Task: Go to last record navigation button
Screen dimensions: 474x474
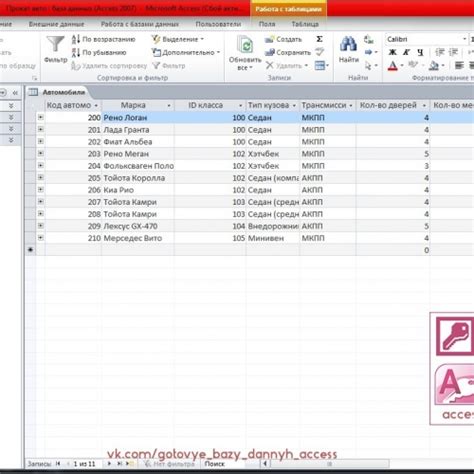Action: 119,463
